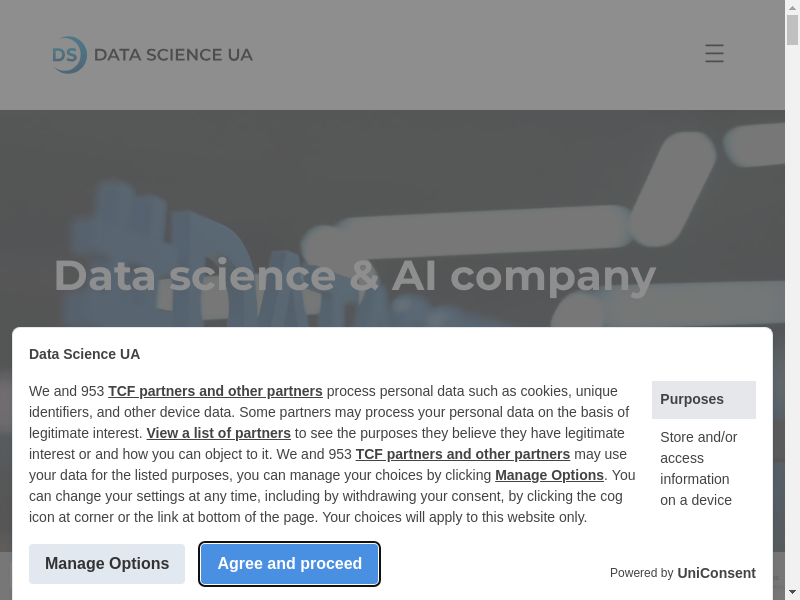
Task: Click the inline Manage Options text link
Action: point(549,475)
